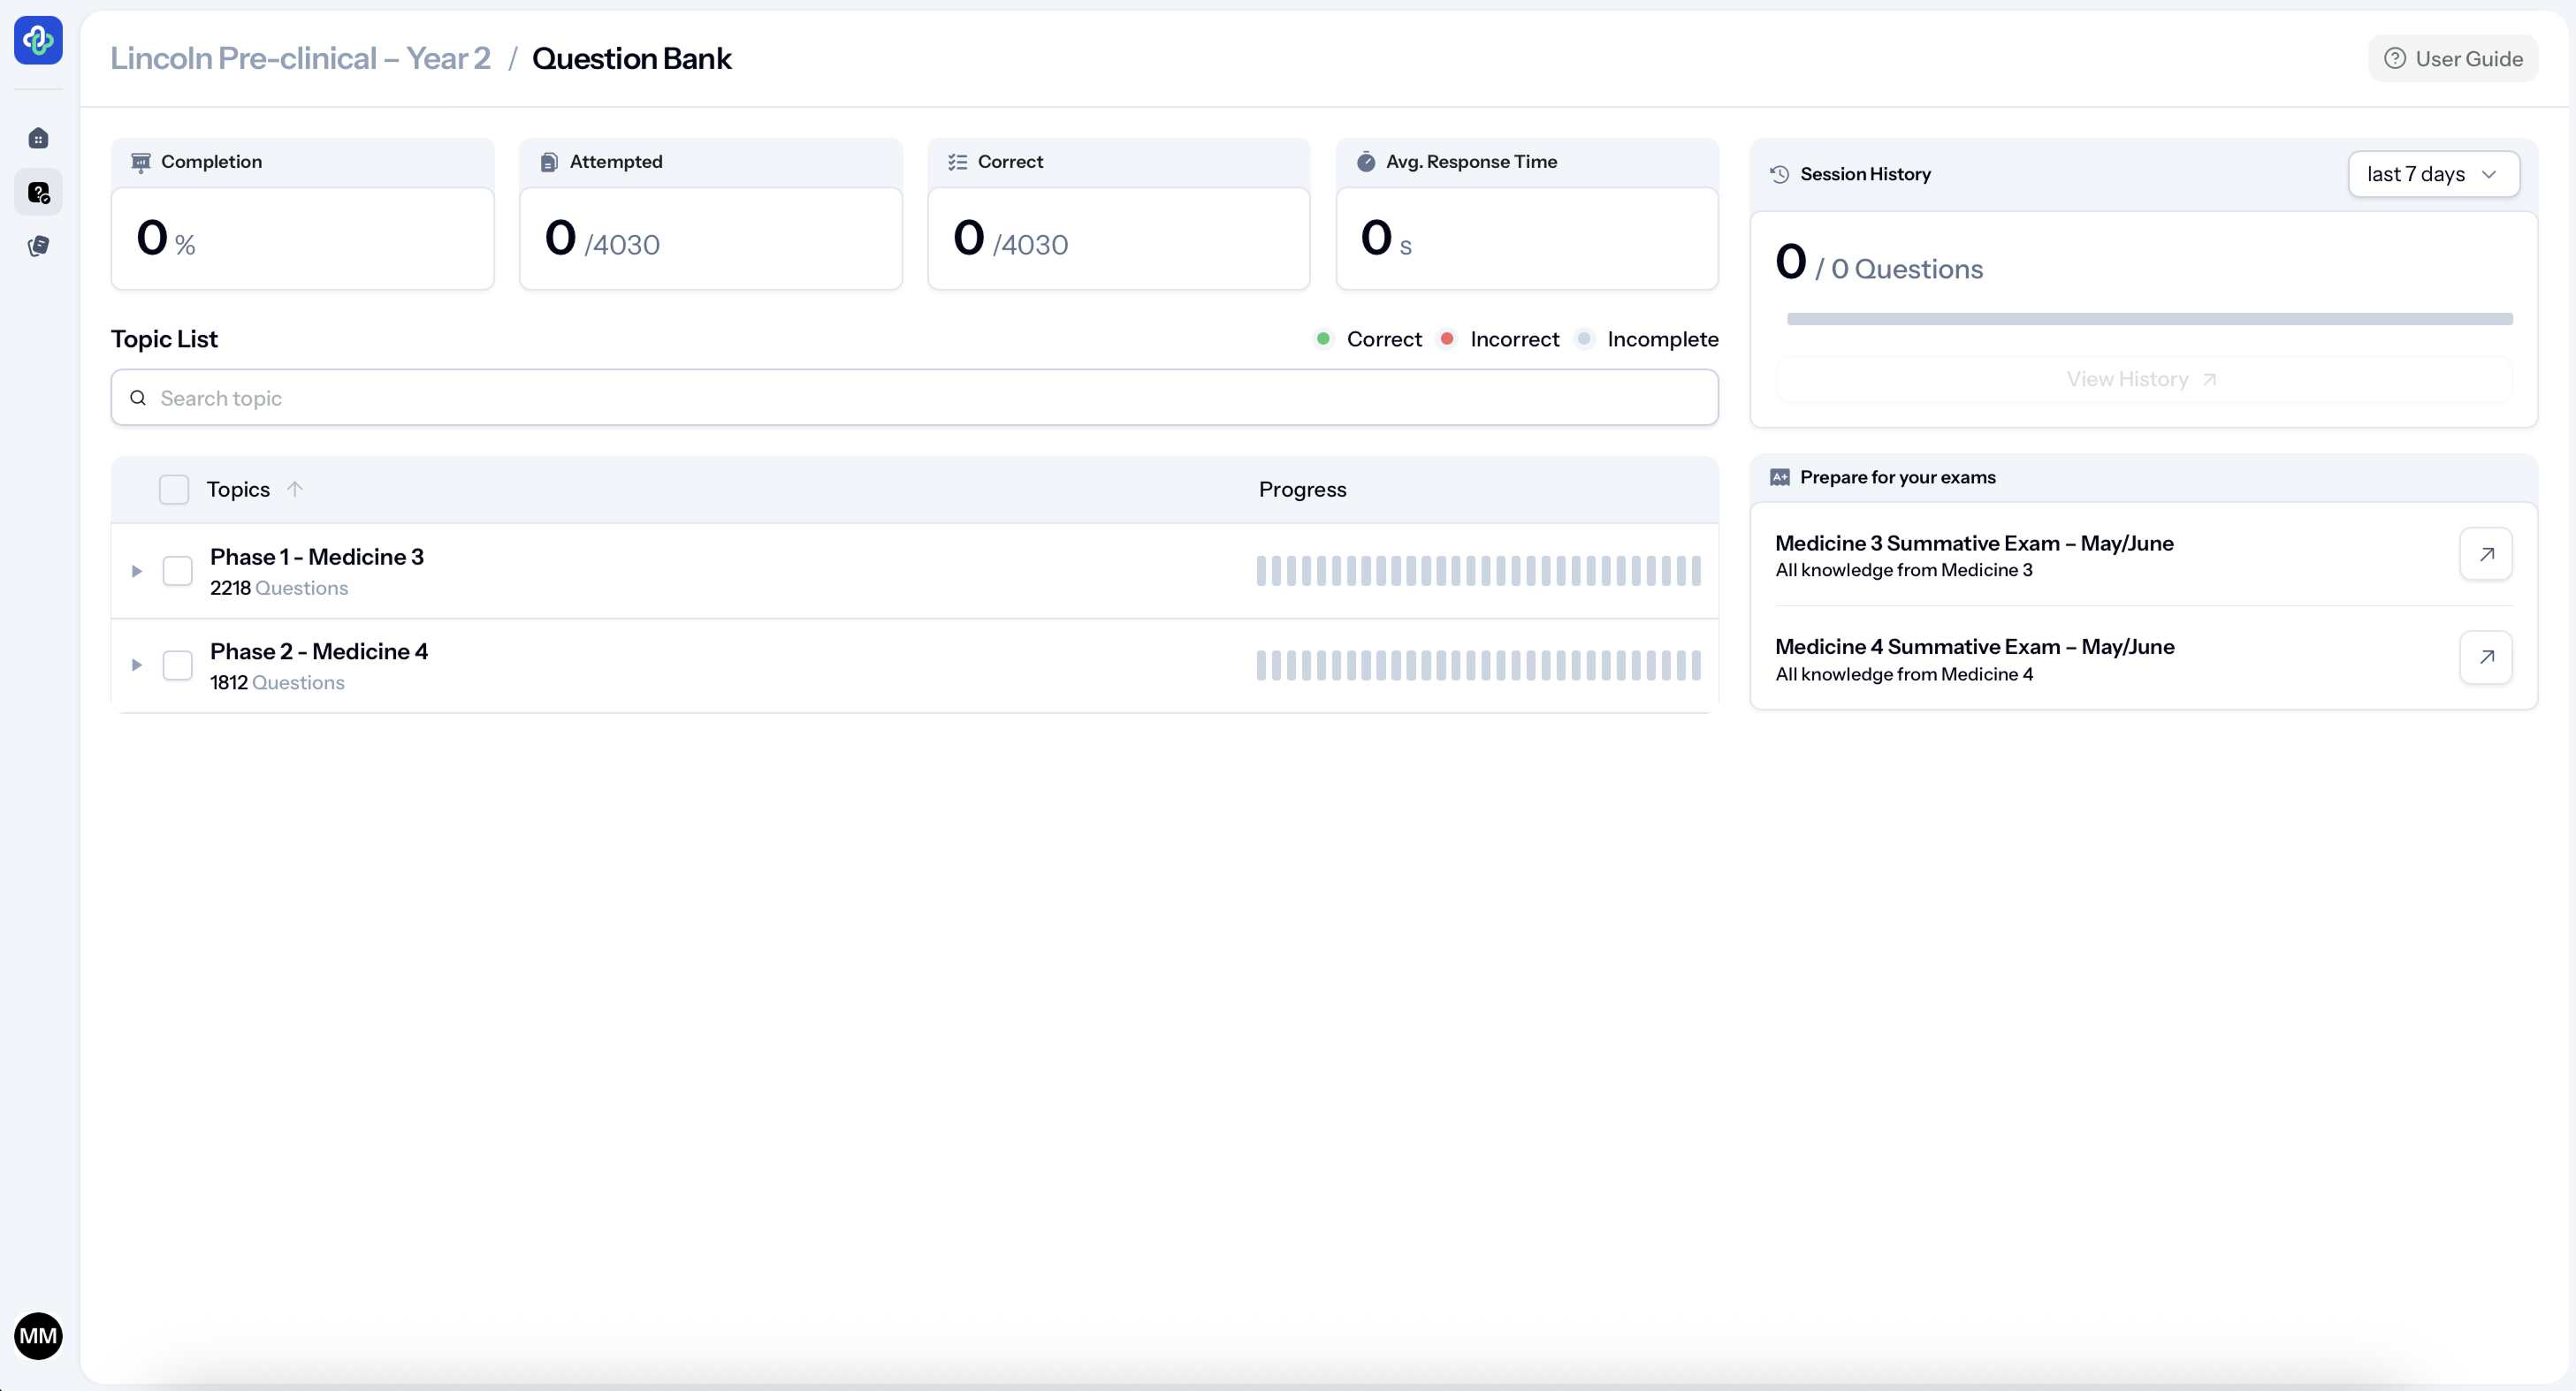Open the User Guide button
The height and width of the screenshot is (1391, 2576).
coord(2452,58)
